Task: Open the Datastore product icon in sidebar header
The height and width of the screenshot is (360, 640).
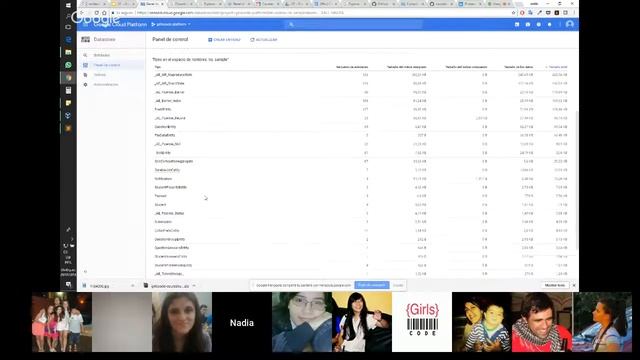Action: pyautogui.click(x=85, y=39)
